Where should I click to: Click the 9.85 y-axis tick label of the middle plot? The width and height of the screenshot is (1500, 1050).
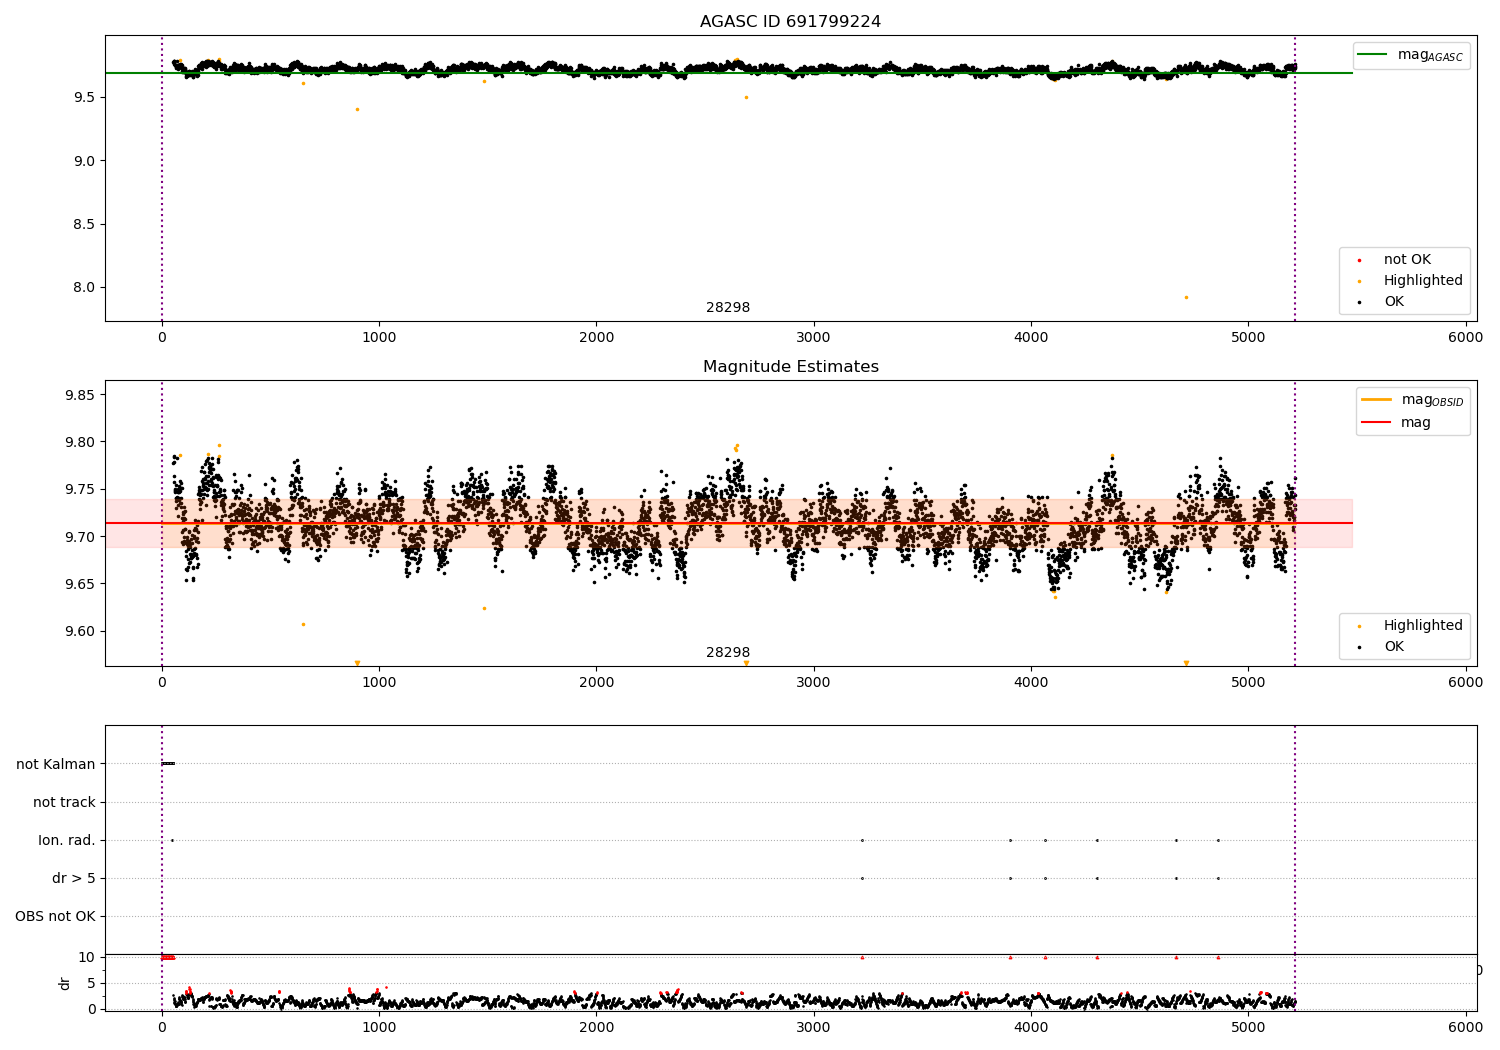point(80,395)
